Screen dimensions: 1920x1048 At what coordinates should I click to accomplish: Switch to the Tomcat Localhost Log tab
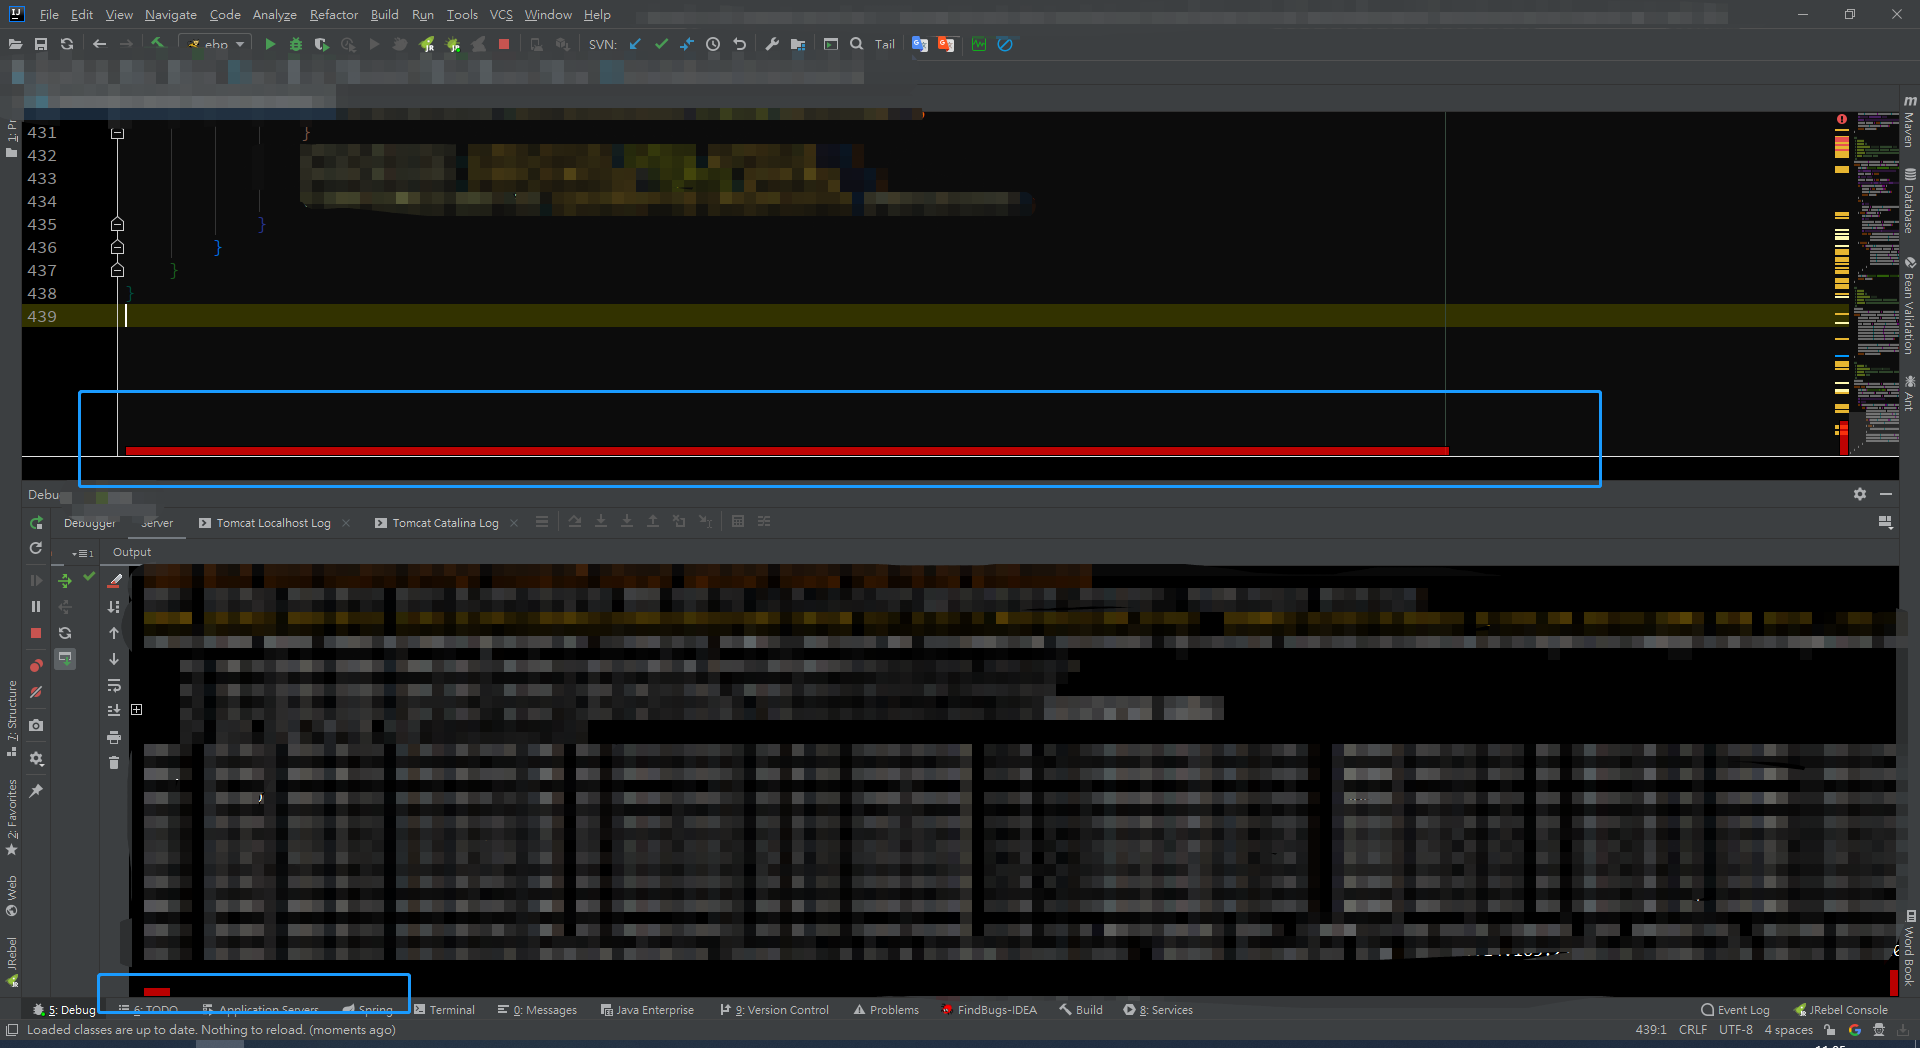tap(273, 523)
